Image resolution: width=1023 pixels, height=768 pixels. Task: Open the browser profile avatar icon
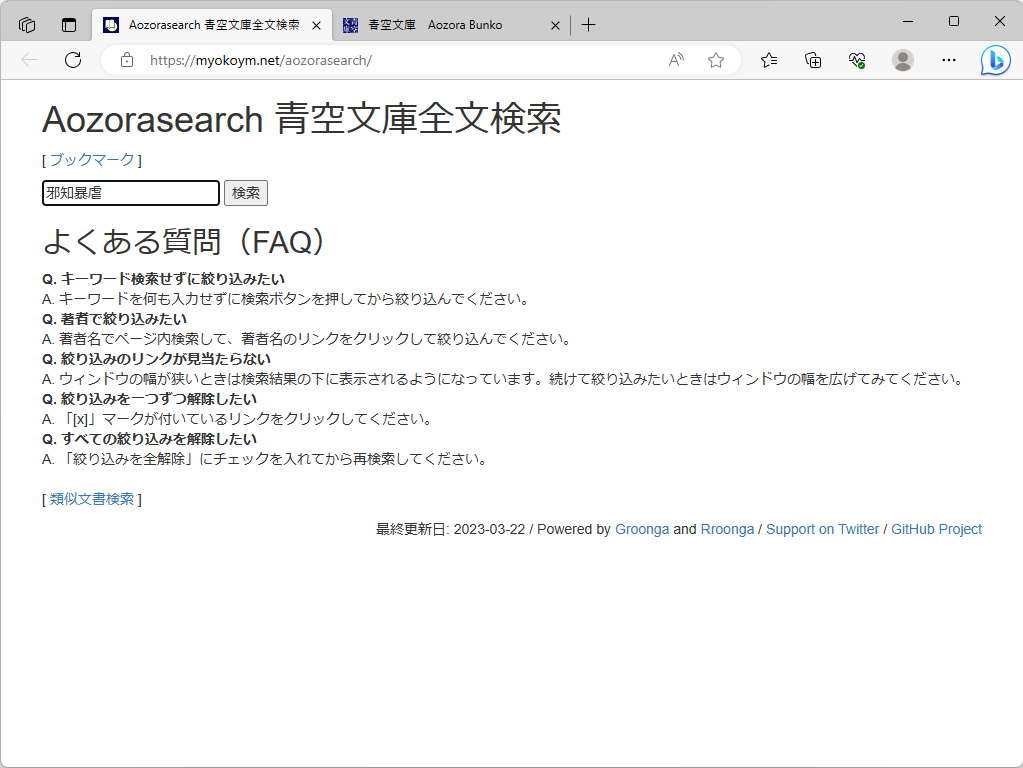point(902,60)
